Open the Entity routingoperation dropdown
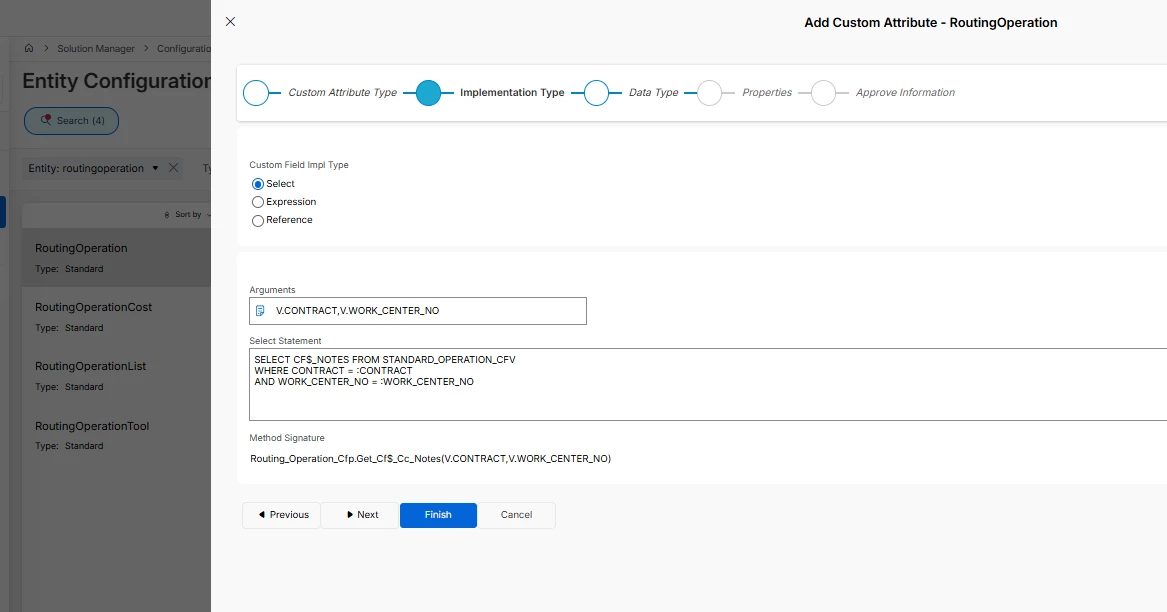 point(155,168)
